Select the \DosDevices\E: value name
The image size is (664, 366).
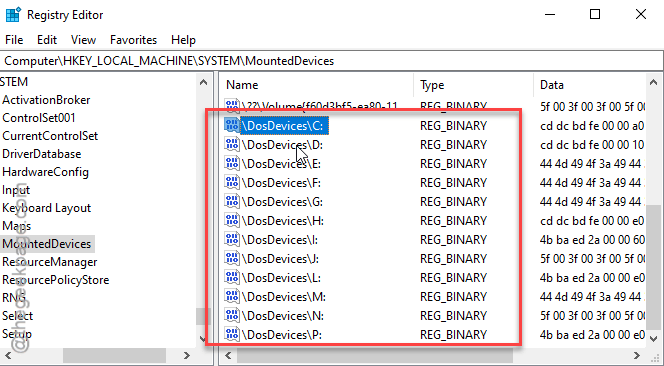pyautogui.click(x=281, y=164)
